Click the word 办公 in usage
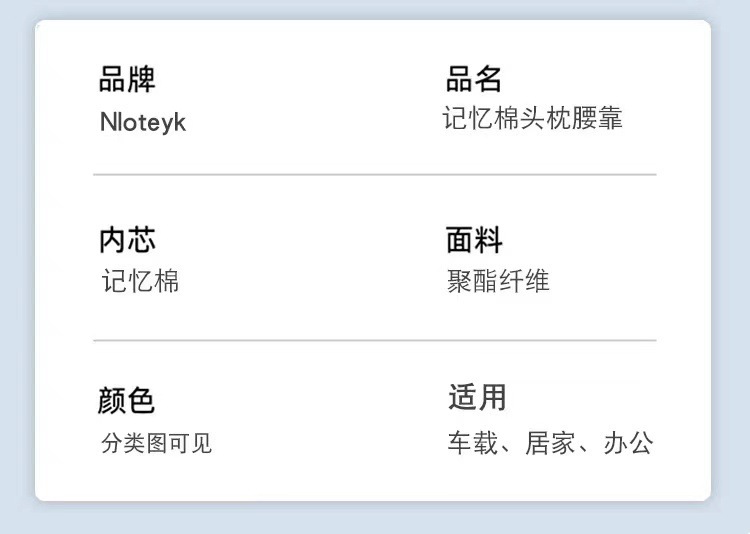The image size is (750, 534). (628, 443)
